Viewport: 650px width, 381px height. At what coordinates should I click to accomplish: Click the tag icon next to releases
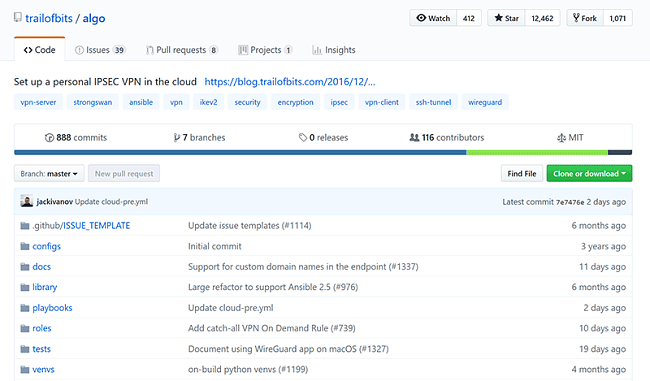click(x=303, y=138)
